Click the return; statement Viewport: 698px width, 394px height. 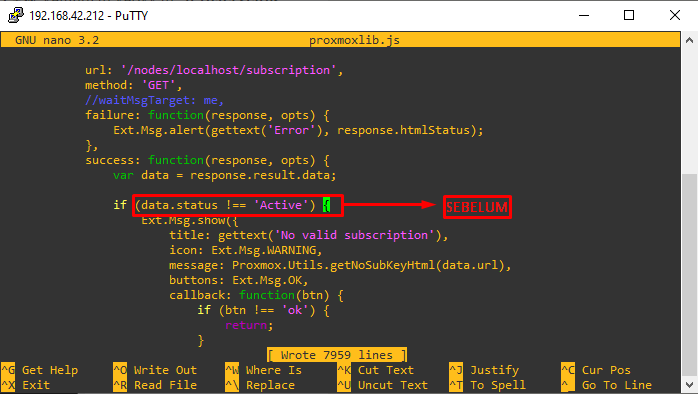249,325
